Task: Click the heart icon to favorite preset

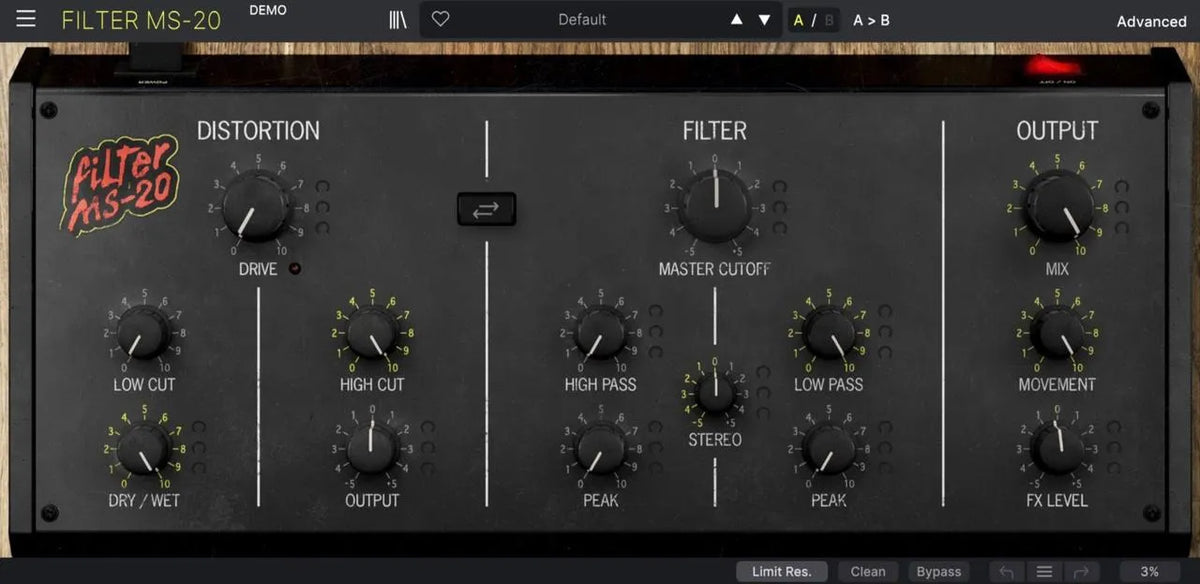Action: [x=440, y=18]
